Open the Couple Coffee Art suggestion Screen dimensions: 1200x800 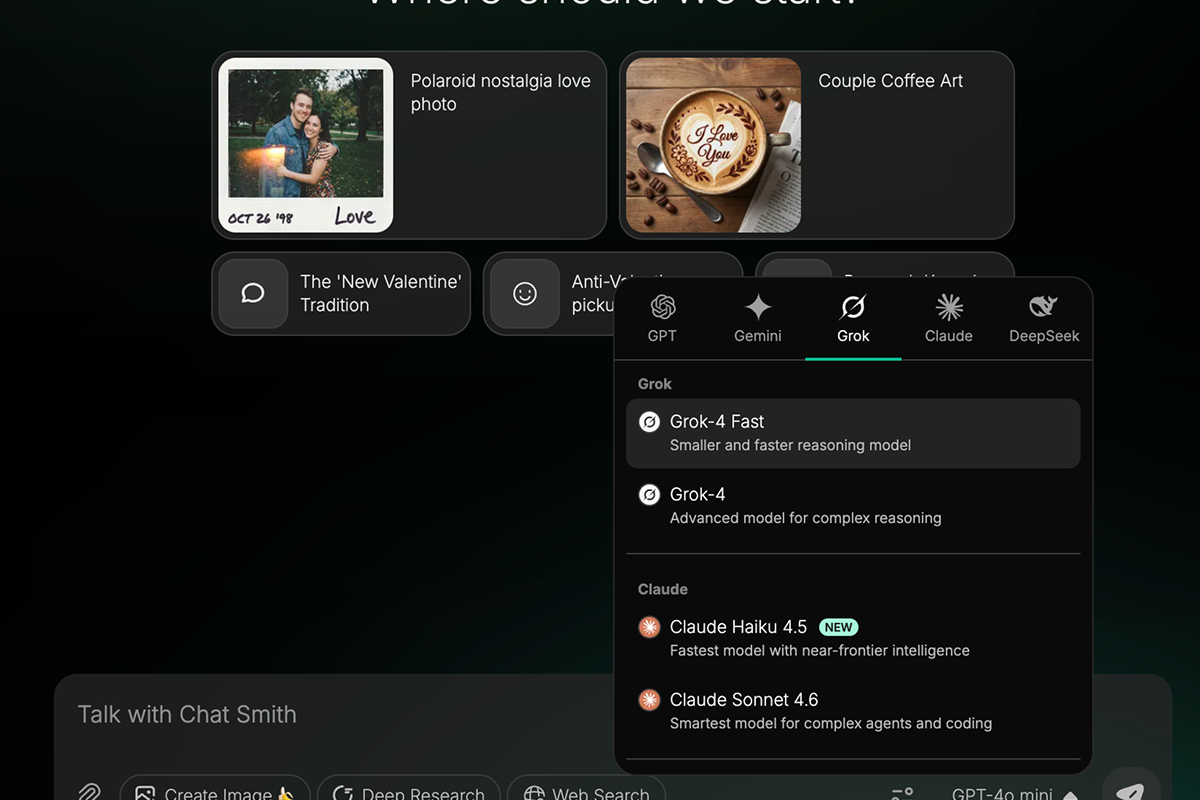[817, 145]
